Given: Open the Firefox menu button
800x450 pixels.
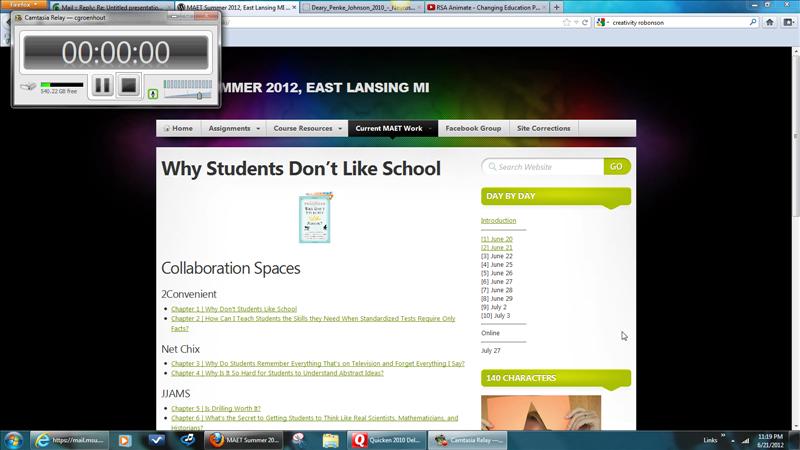Looking at the screenshot, I should click(23, 5).
